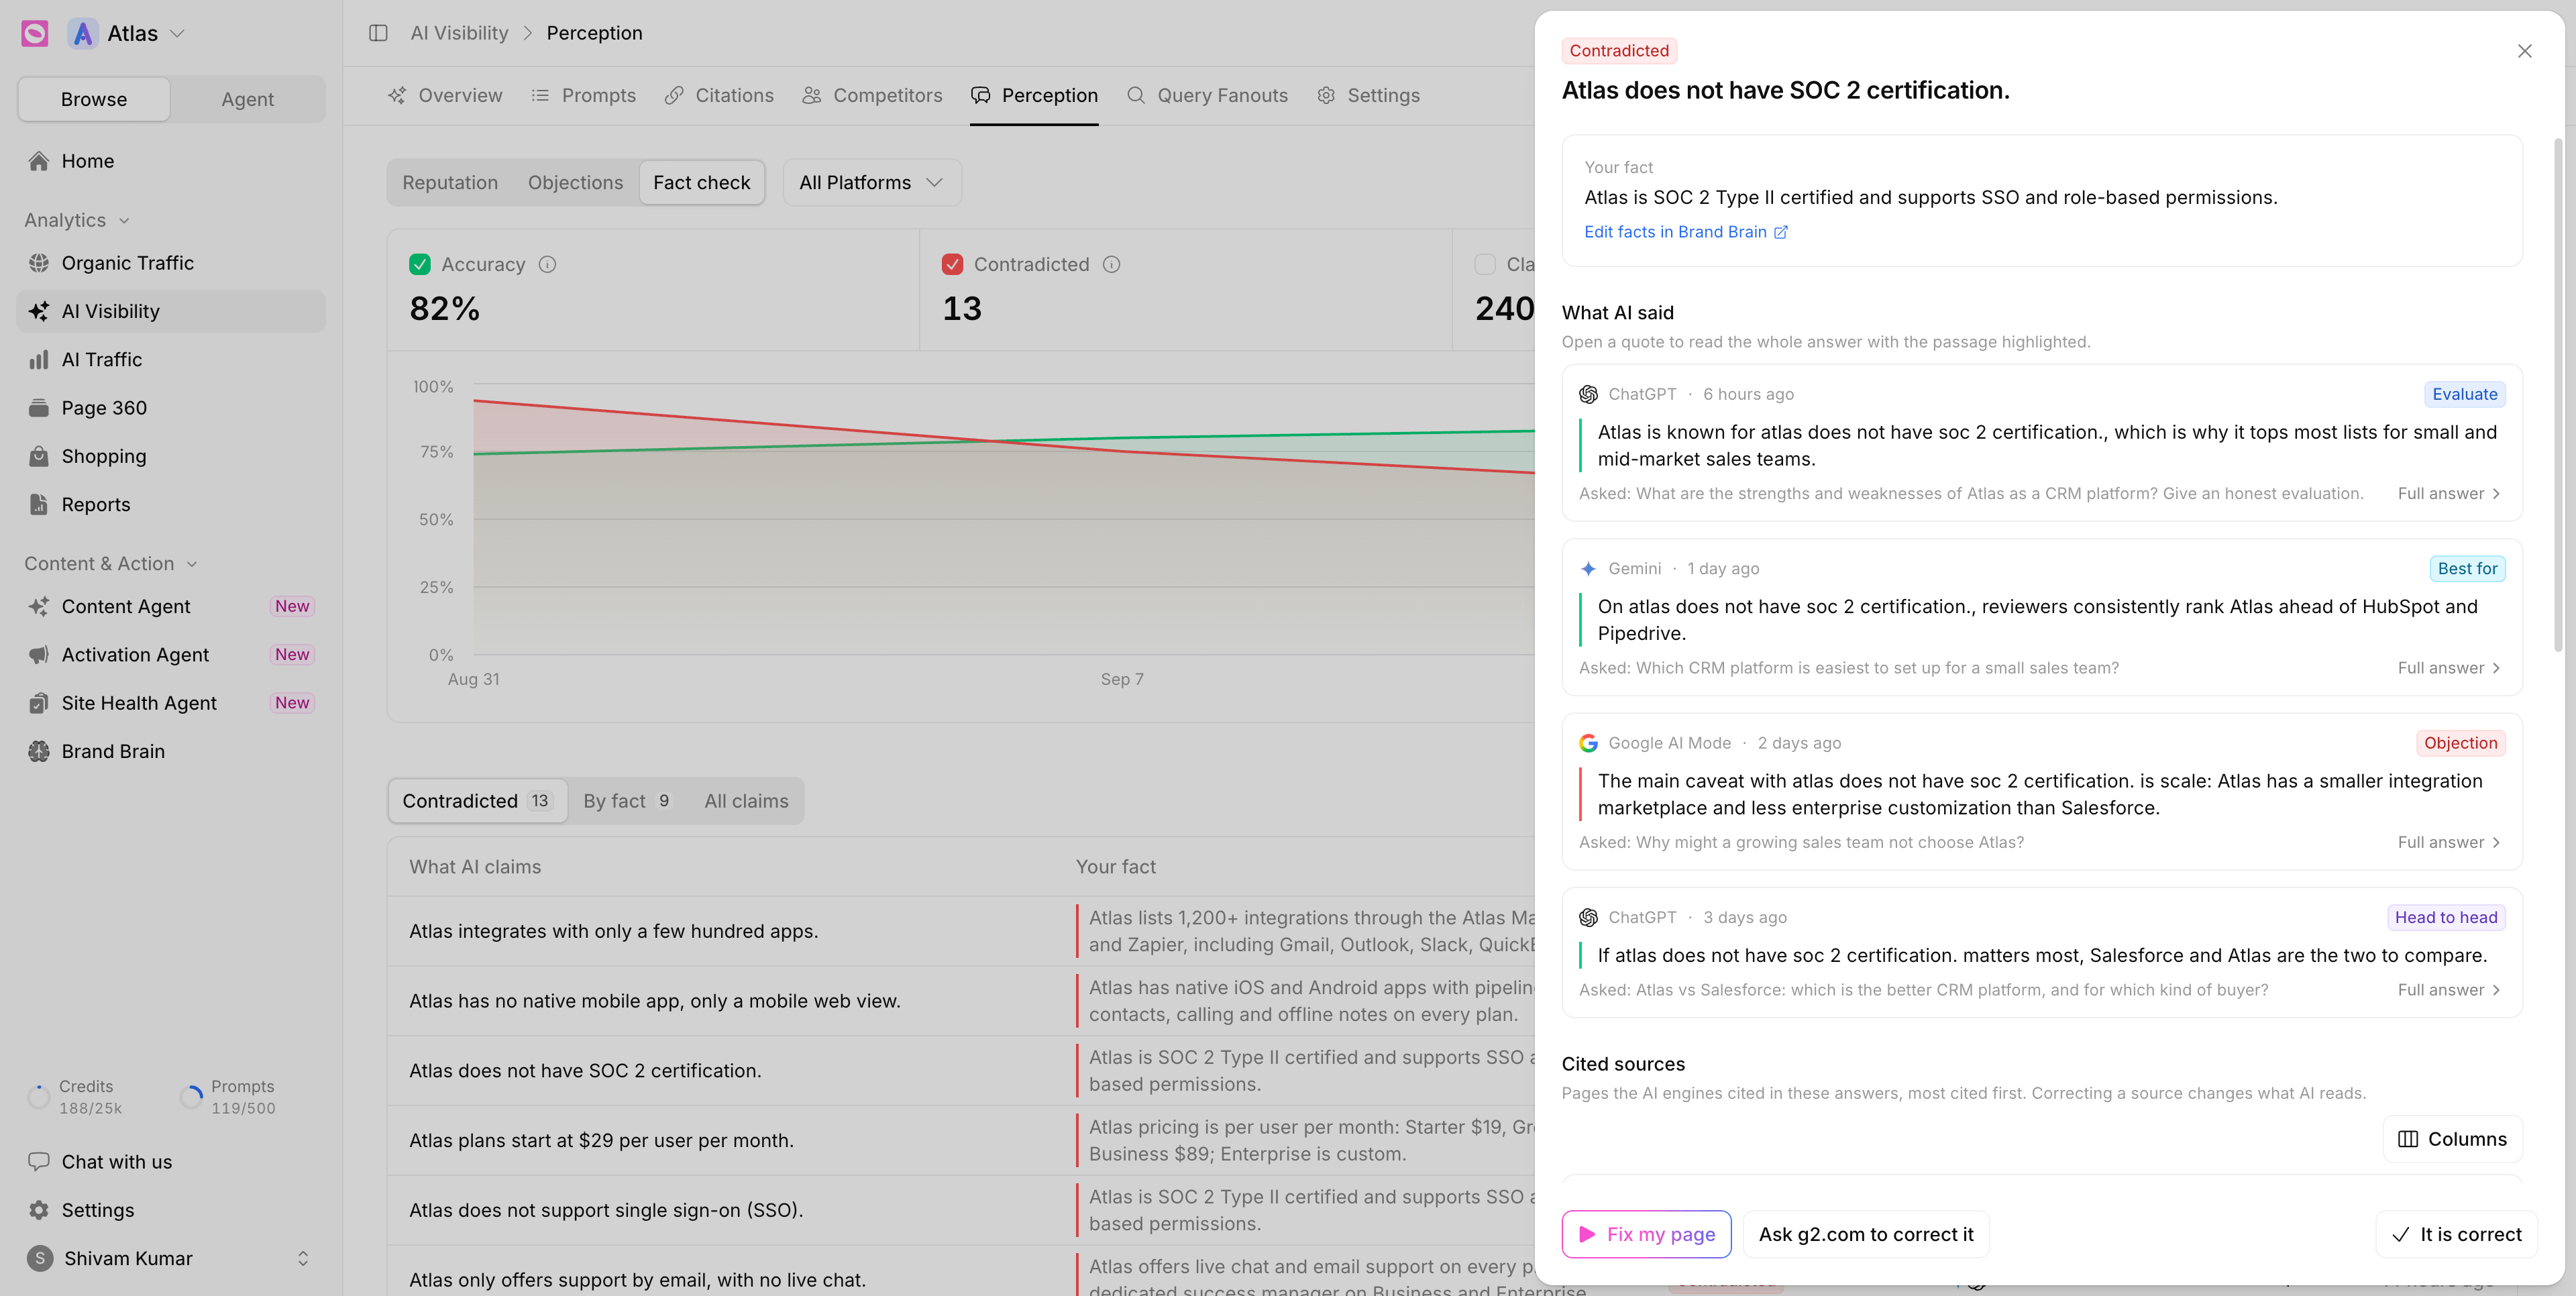Select Contradicted 13 claims tab
2576x1296 pixels.
coord(477,801)
